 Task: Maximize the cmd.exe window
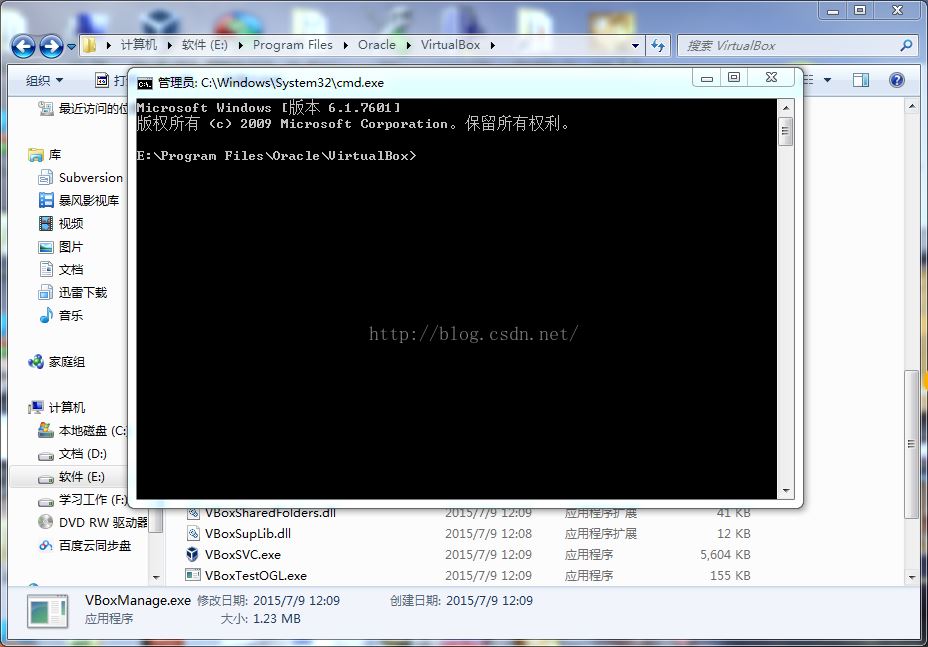point(734,78)
